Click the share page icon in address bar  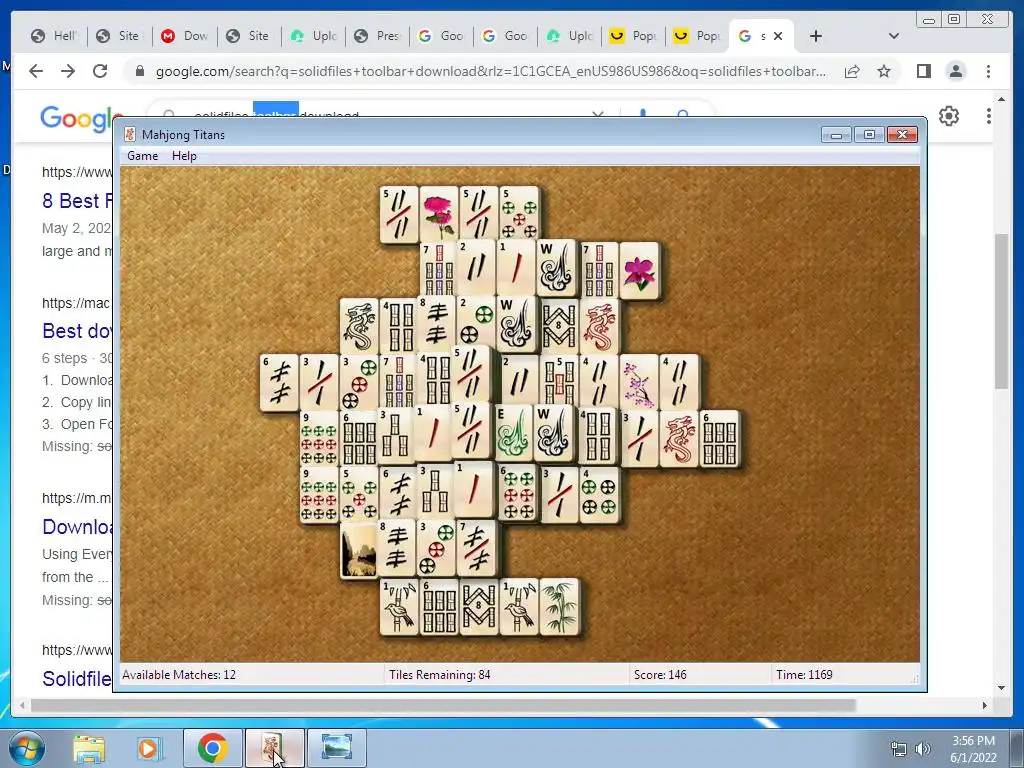click(x=852, y=71)
